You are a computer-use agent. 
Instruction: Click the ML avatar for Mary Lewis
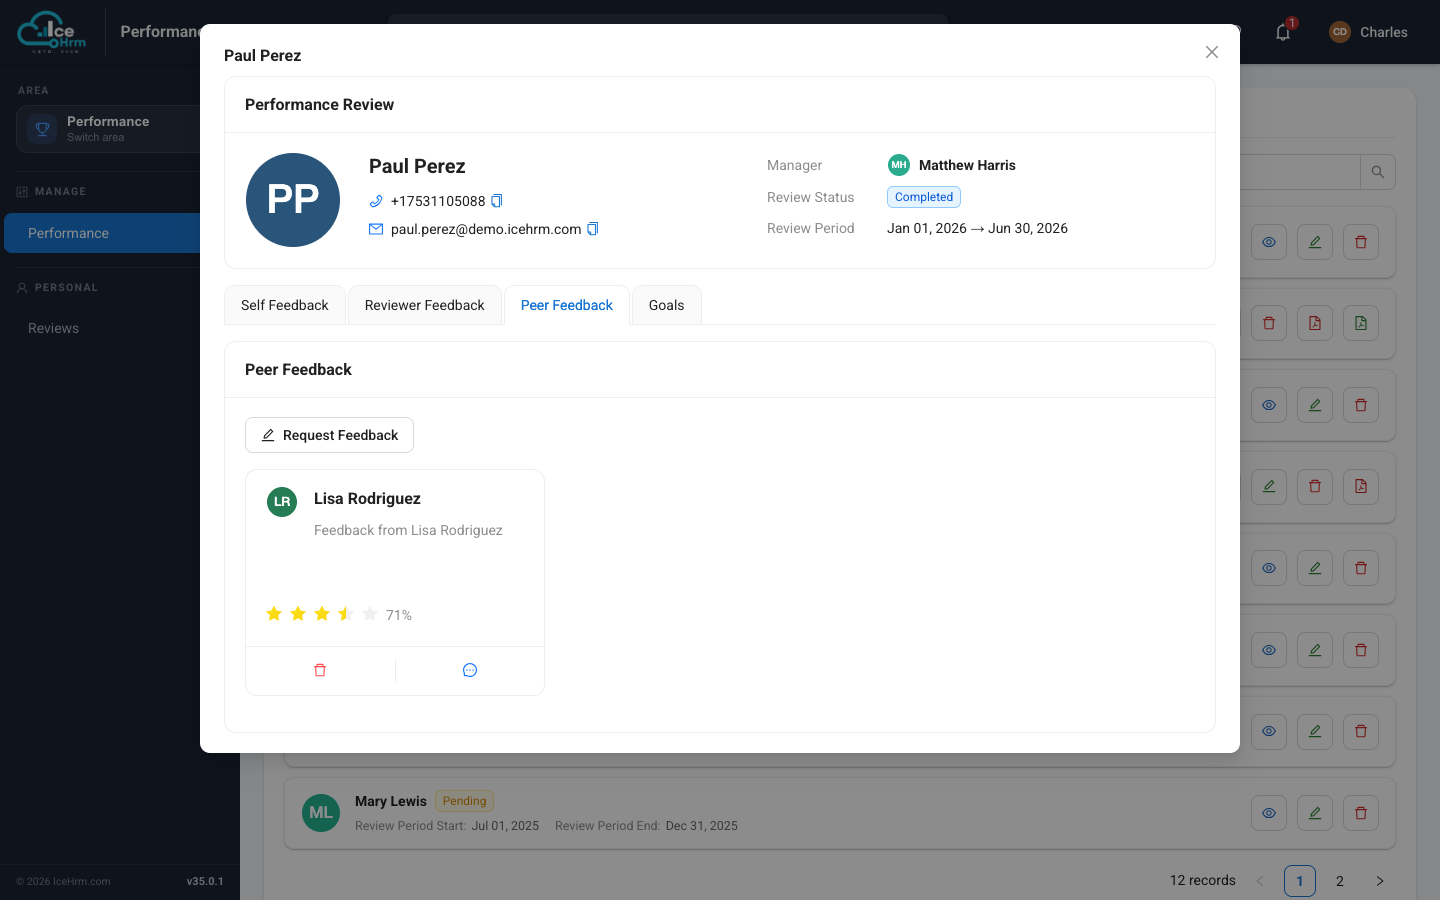pos(321,813)
